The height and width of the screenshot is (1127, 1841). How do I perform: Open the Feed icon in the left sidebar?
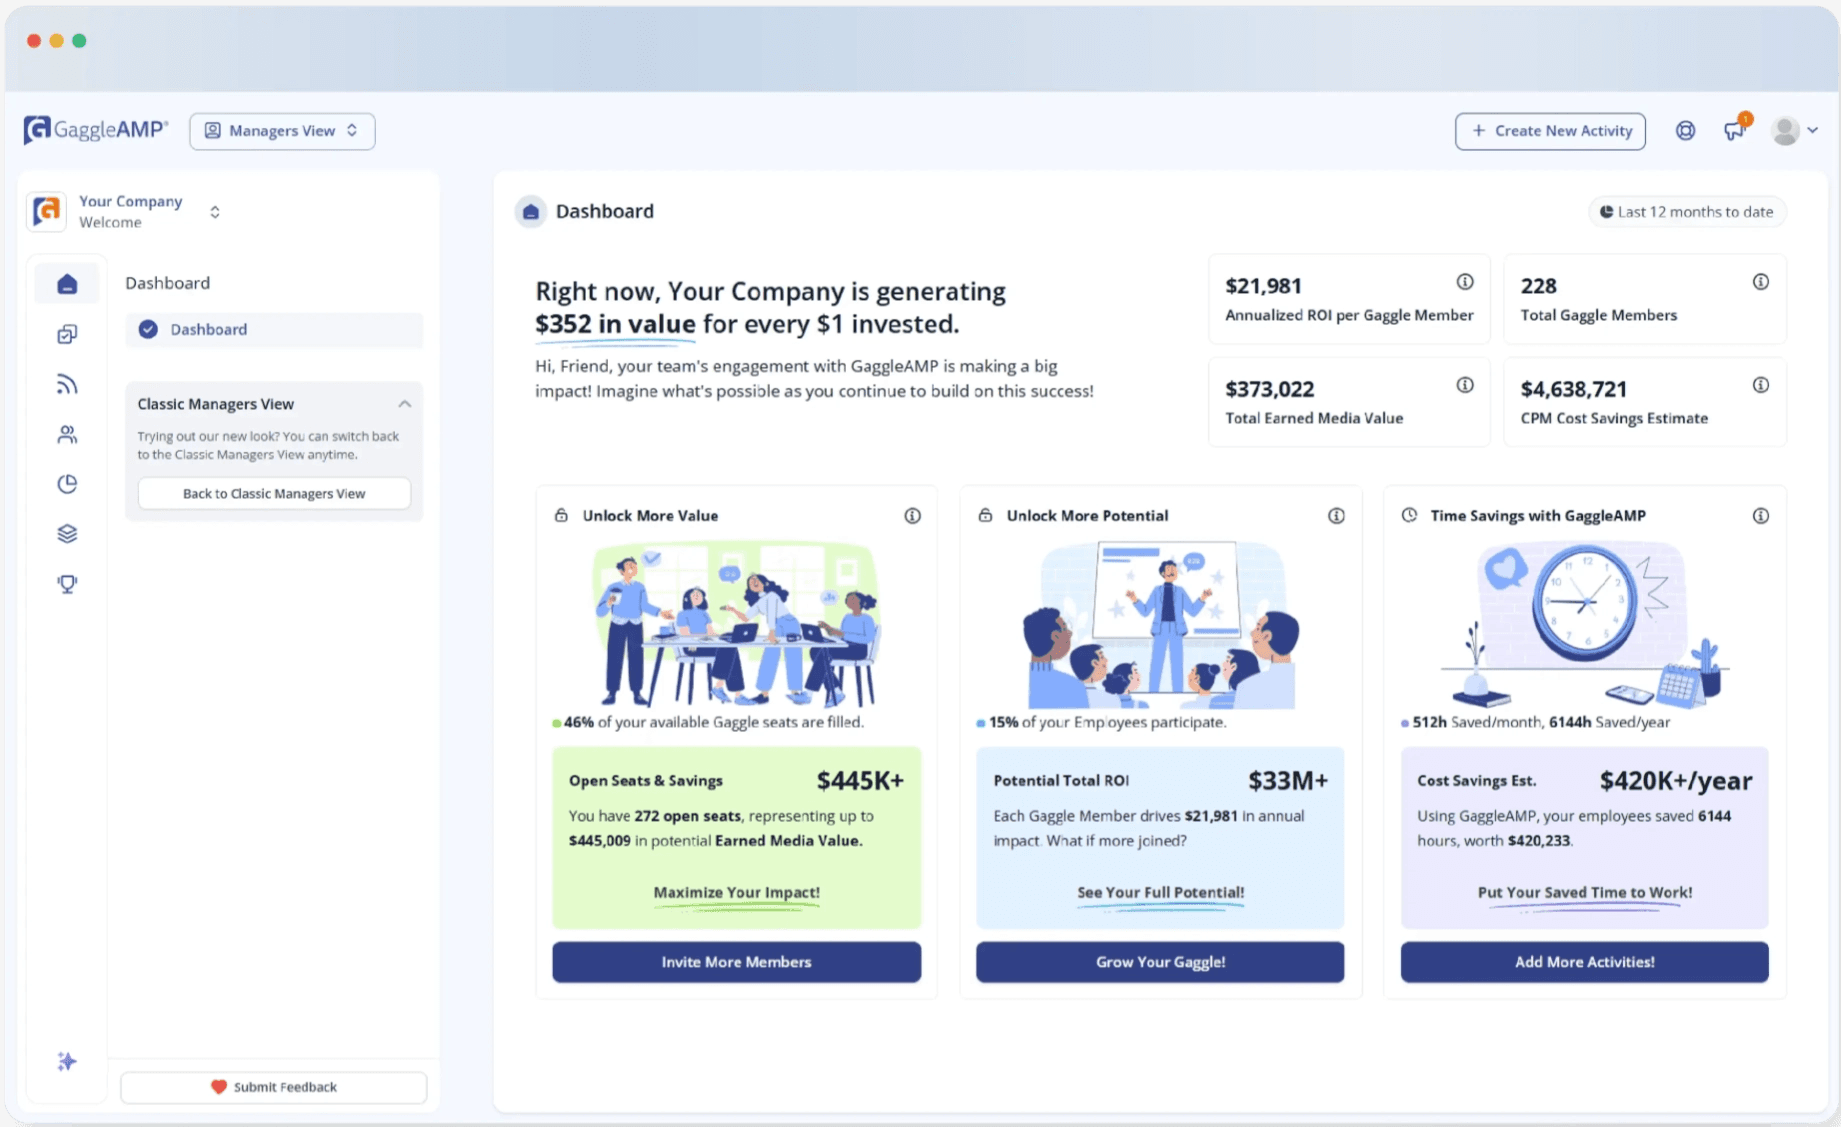tap(66, 383)
